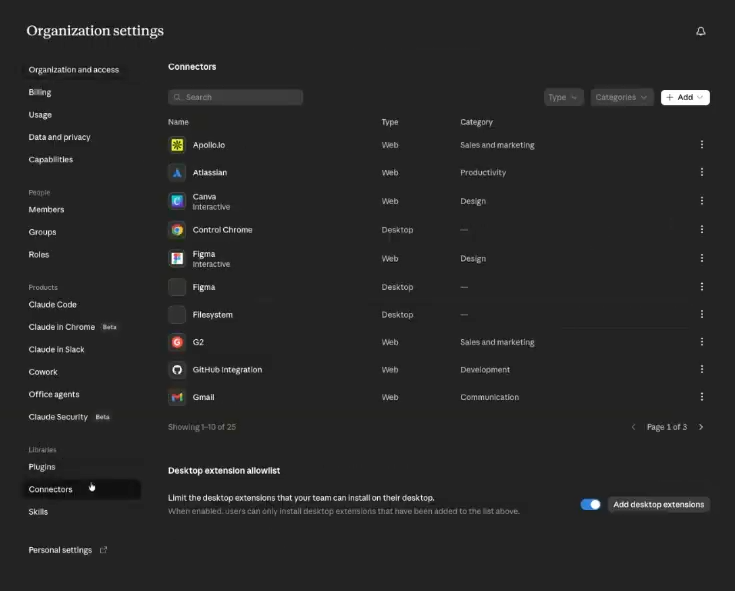Select Connectors in the sidebar
This screenshot has height=591, width=735.
pyautogui.click(x=82, y=489)
